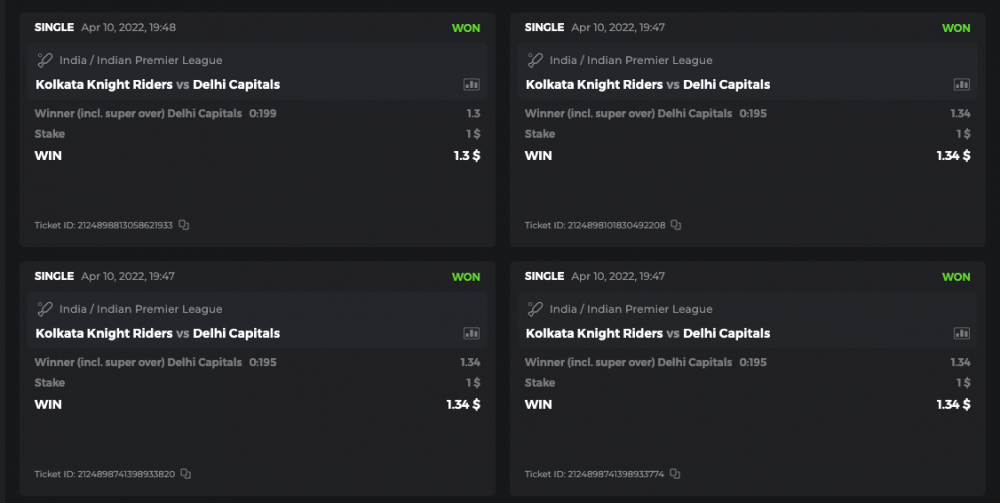This screenshot has width=1000, height=503.
Task: Open match statistics icon on ticket ending 492208
Action: tap(961, 85)
